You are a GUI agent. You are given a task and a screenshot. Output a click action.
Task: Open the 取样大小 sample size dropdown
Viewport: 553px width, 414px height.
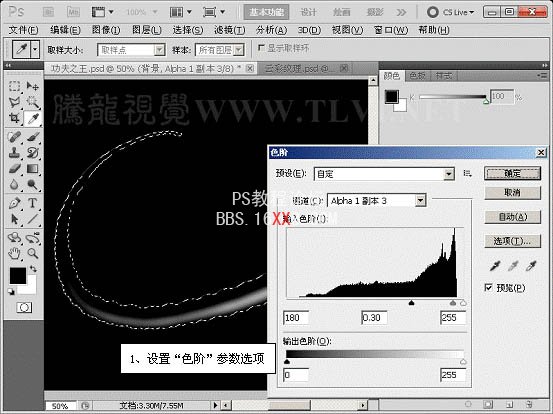[x=131, y=50]
